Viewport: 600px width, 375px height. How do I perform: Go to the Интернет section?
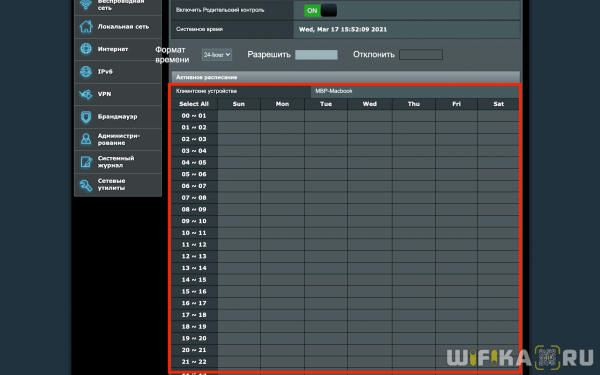click(118, 49)
